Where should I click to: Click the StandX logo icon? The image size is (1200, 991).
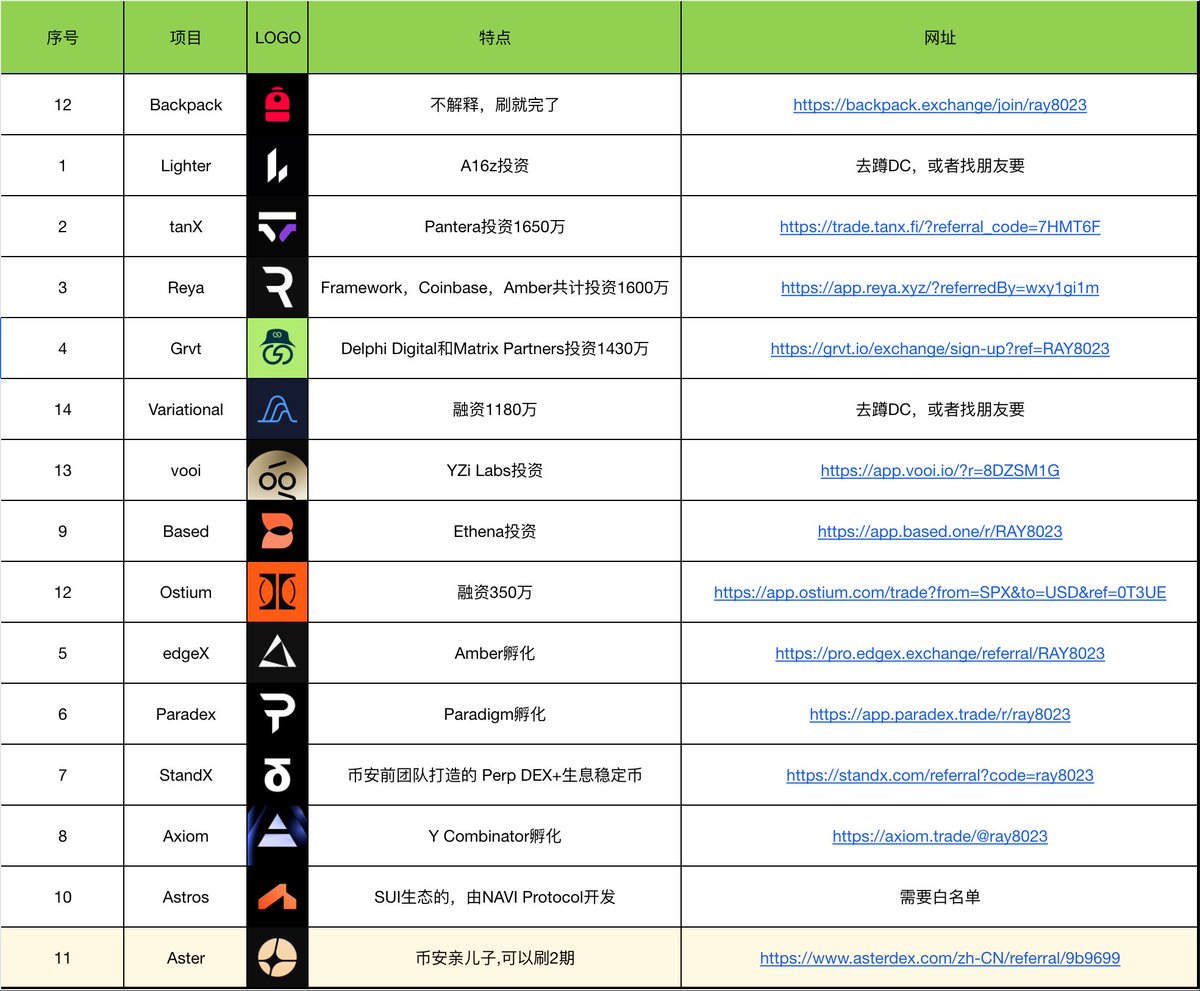click(x=277, y=775)
